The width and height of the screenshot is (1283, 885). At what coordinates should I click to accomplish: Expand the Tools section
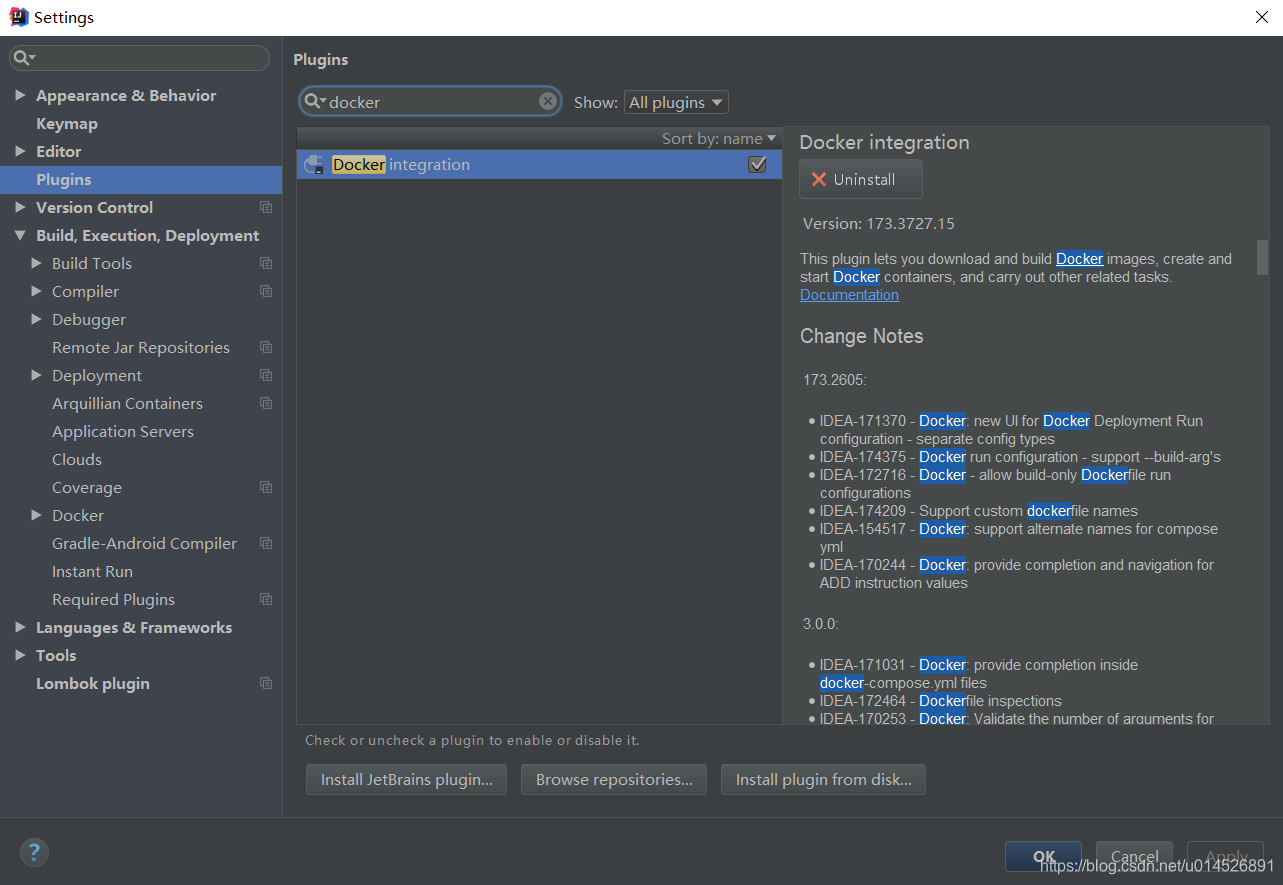coord(20,655)
